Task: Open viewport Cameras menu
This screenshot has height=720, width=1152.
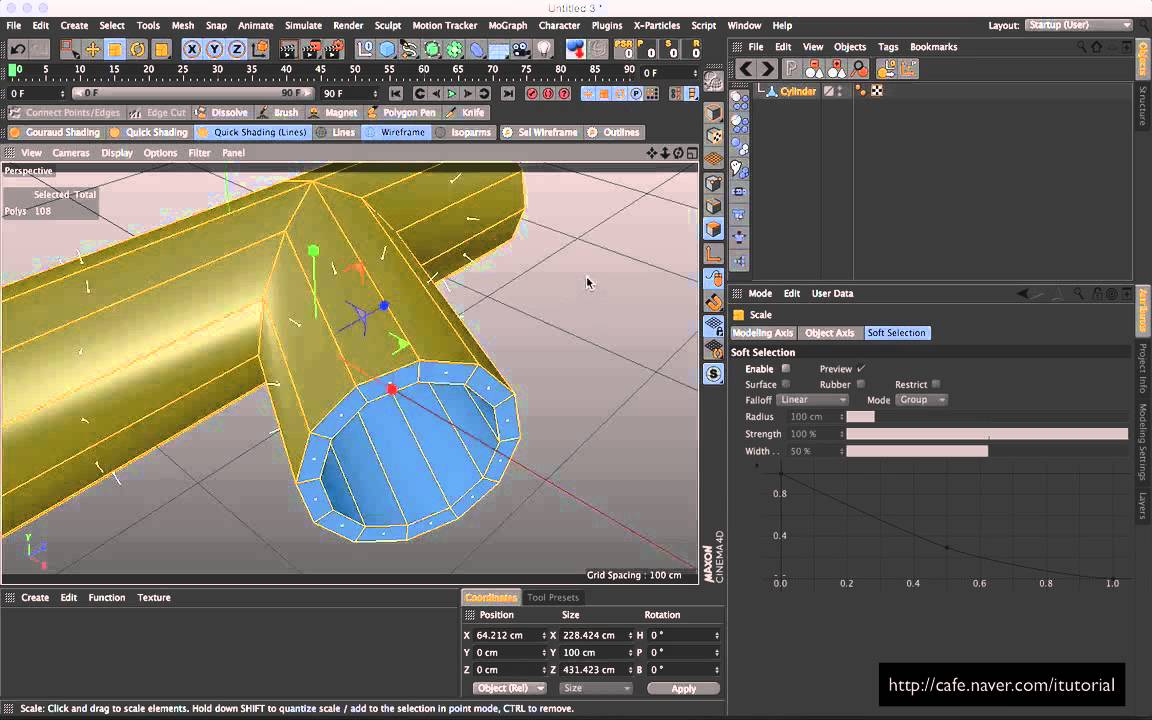Action: [71, 153]
